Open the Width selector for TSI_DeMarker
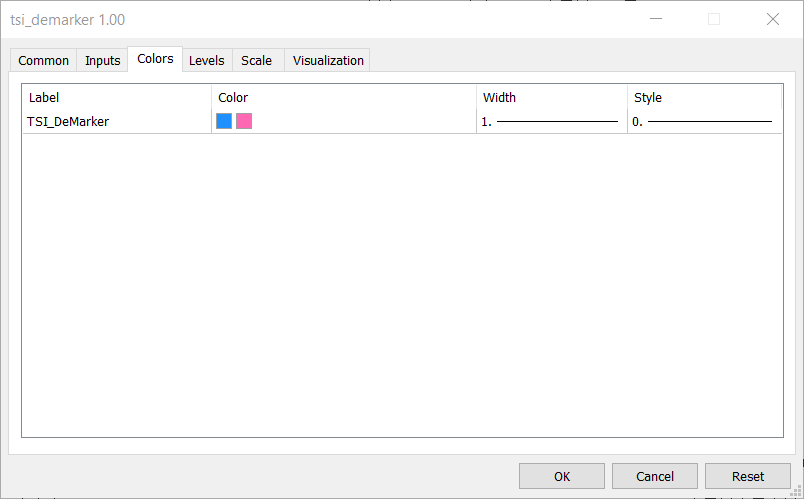Viewport: 804px width, 499px height. (552, 122)
